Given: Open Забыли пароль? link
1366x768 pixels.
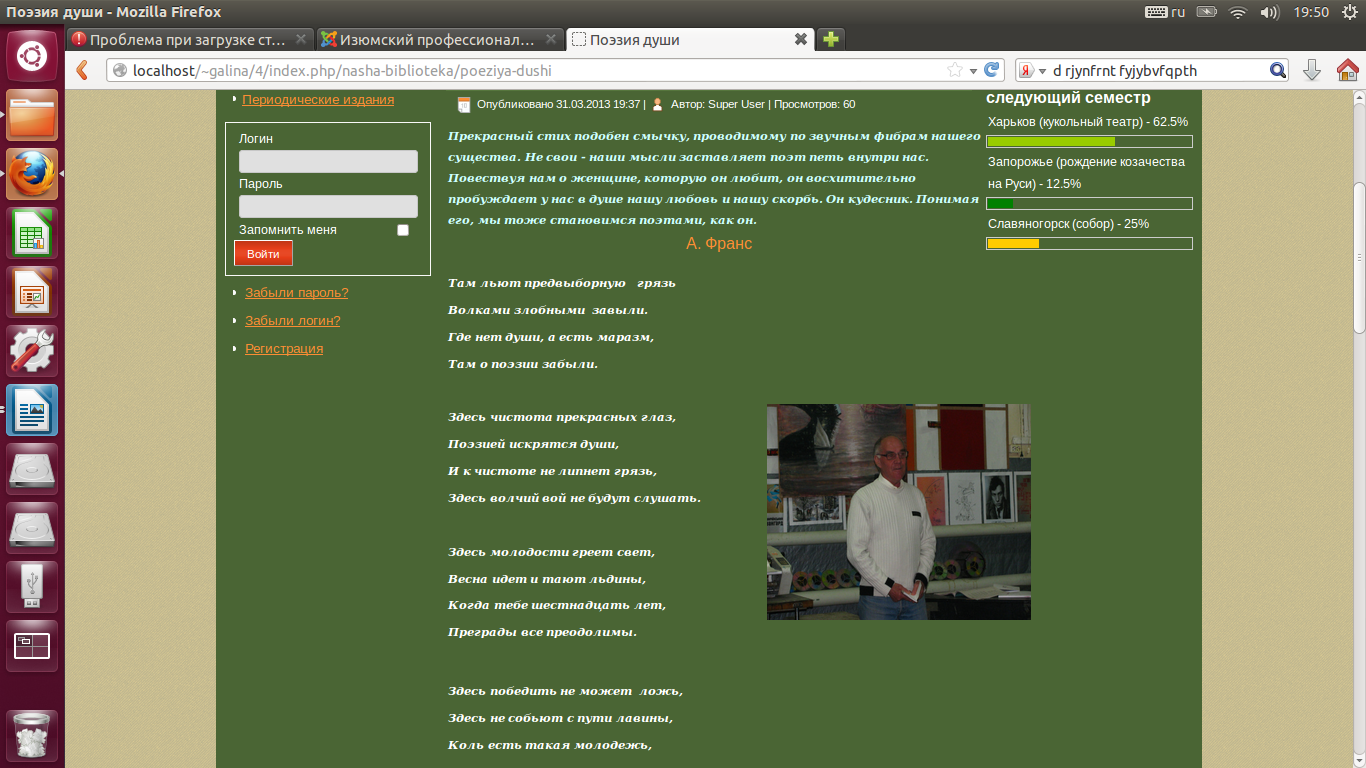Looking at the screenshot, I should coord(297,293).
